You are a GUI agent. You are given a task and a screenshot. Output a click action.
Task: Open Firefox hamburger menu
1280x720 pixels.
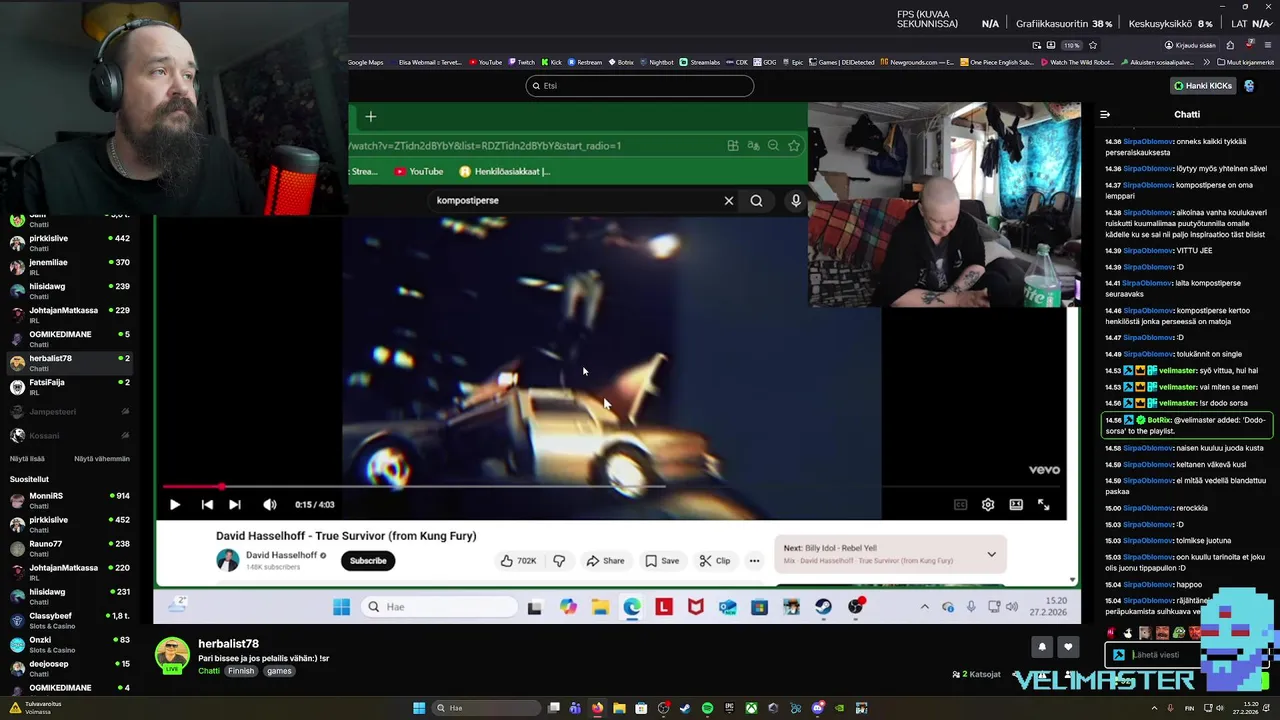coord(1268,45)
